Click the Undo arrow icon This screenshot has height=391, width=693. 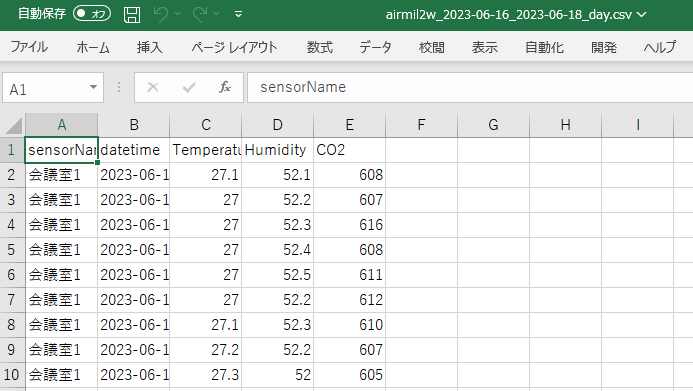pos(160,15)
